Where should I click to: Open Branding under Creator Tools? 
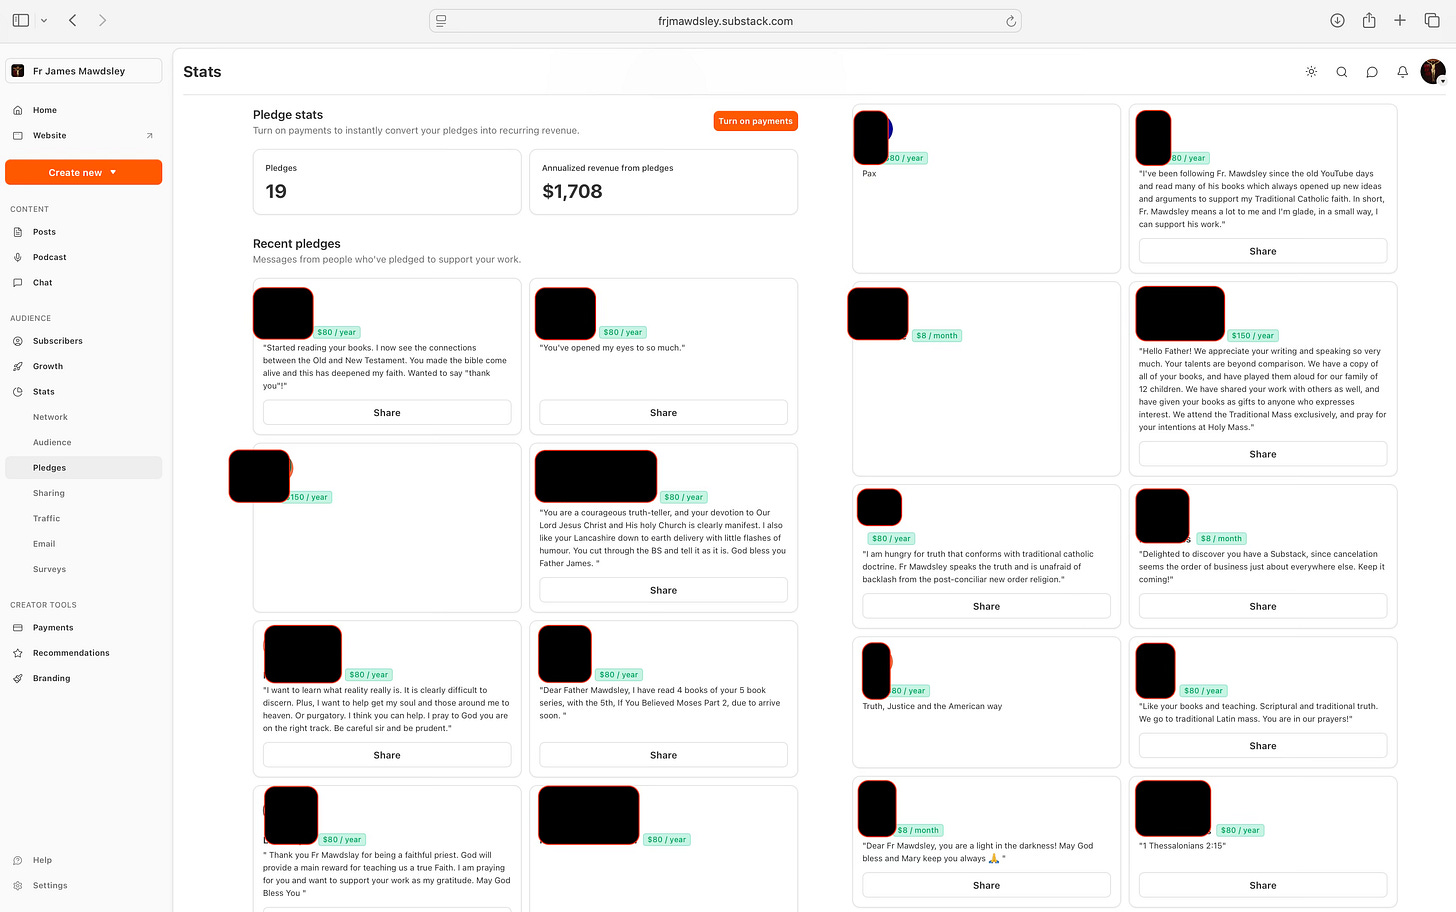(x=84, y=678)
